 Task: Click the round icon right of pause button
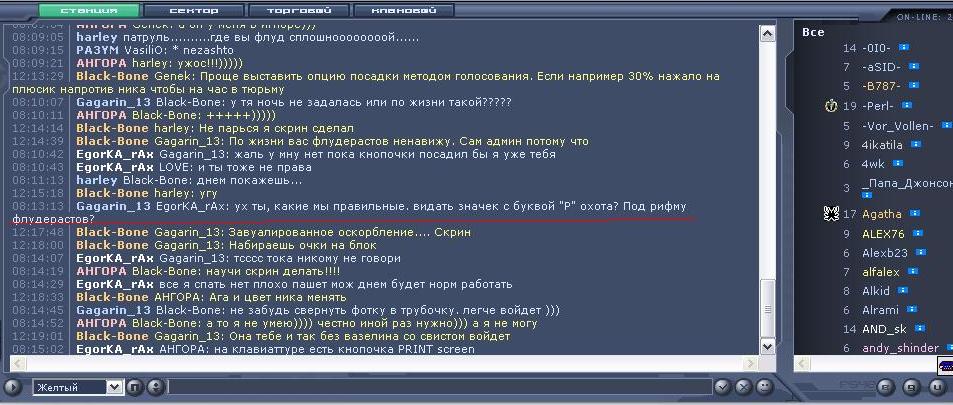pos(156,387)
